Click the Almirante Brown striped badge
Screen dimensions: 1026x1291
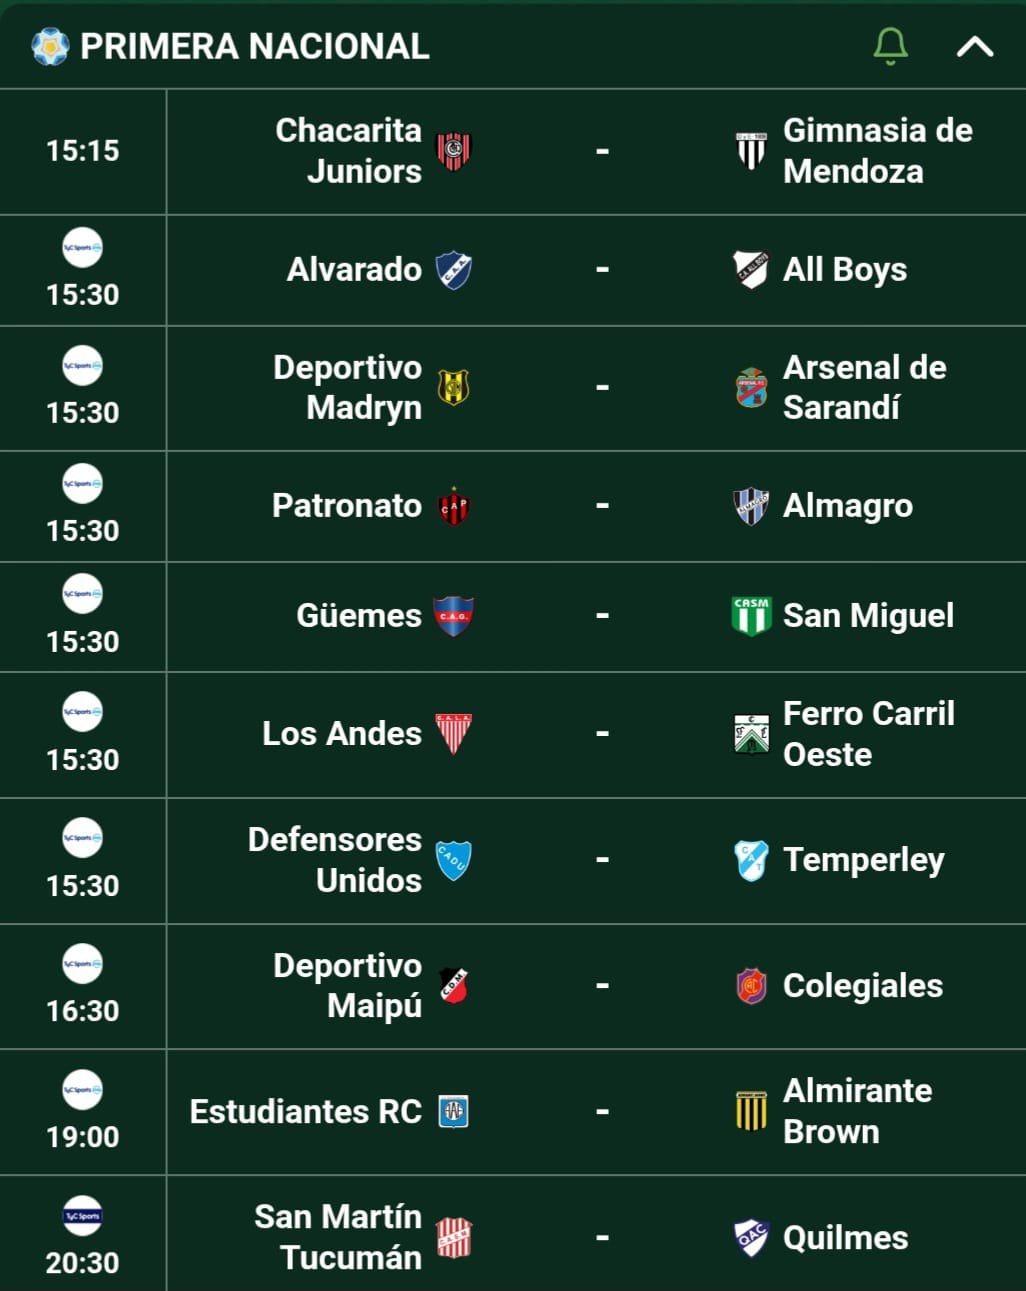(751, 1111)
